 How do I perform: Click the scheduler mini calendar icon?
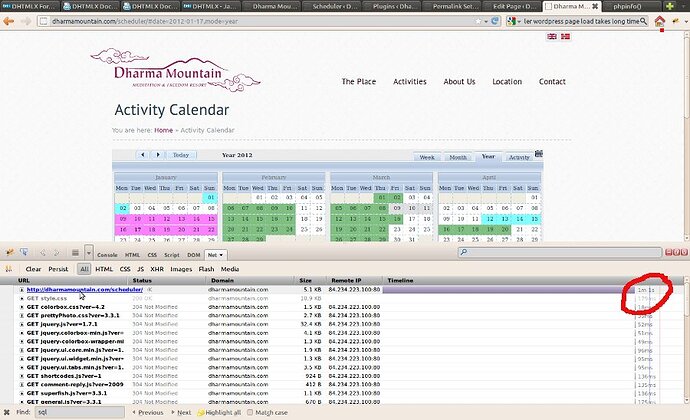coord(539,154)
